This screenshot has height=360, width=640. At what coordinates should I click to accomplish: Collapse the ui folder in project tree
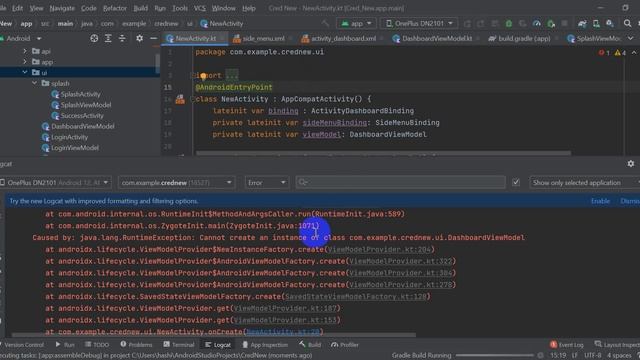coord(25,73)
